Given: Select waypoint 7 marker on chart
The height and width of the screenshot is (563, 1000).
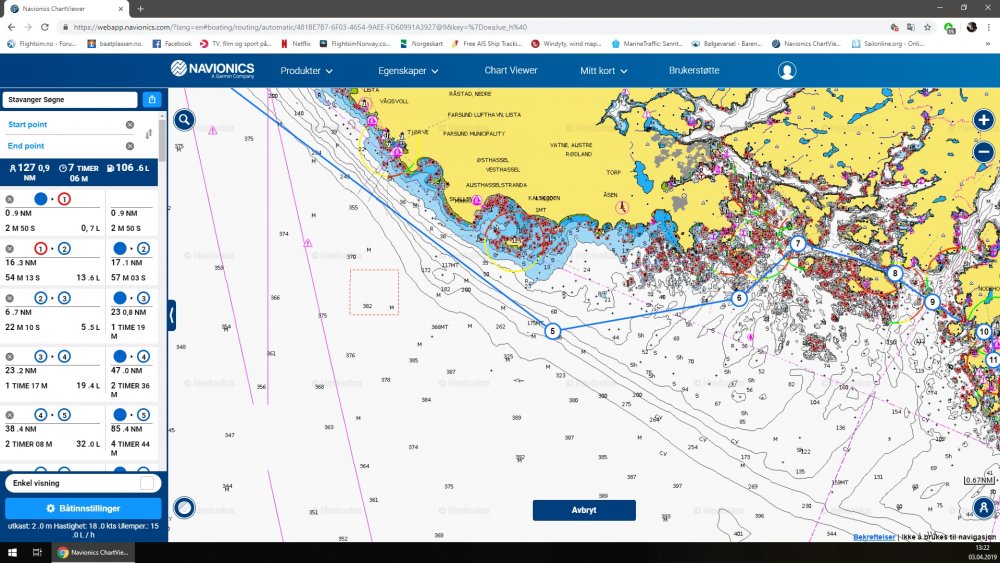Looking at the screenshot, I should point(797,244).
